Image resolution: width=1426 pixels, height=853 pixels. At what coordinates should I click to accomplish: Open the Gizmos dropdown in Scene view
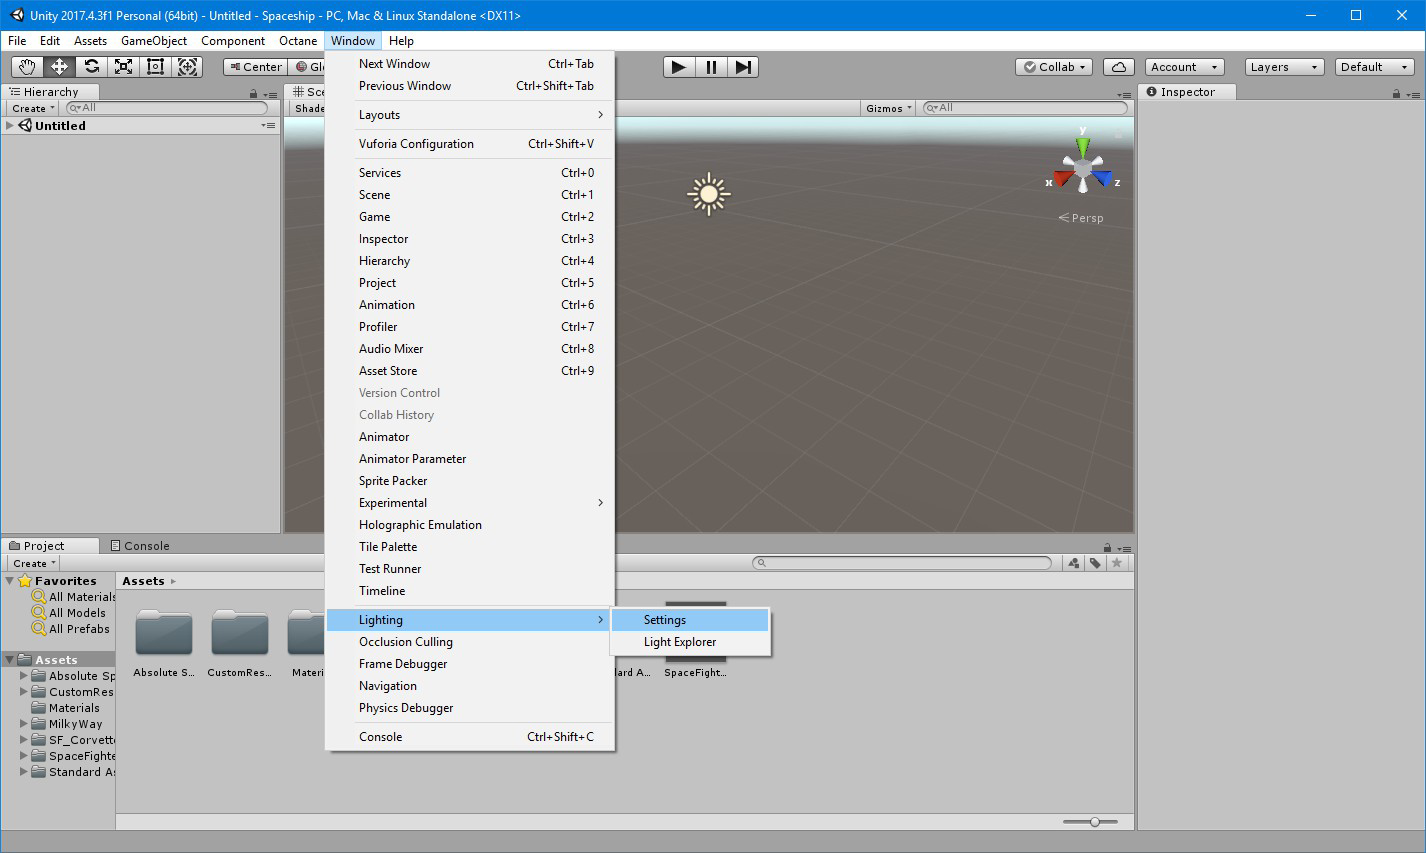coord(888,108)
